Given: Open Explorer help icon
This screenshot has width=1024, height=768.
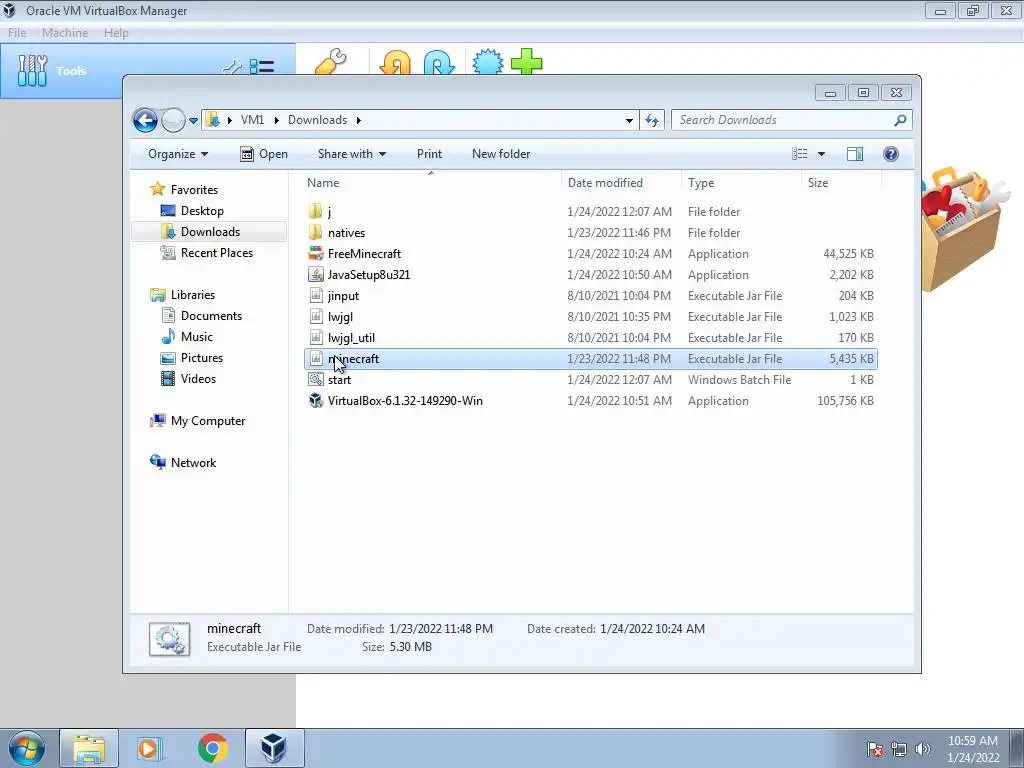Looking at the screenshot, I should (x=891, y=153).
